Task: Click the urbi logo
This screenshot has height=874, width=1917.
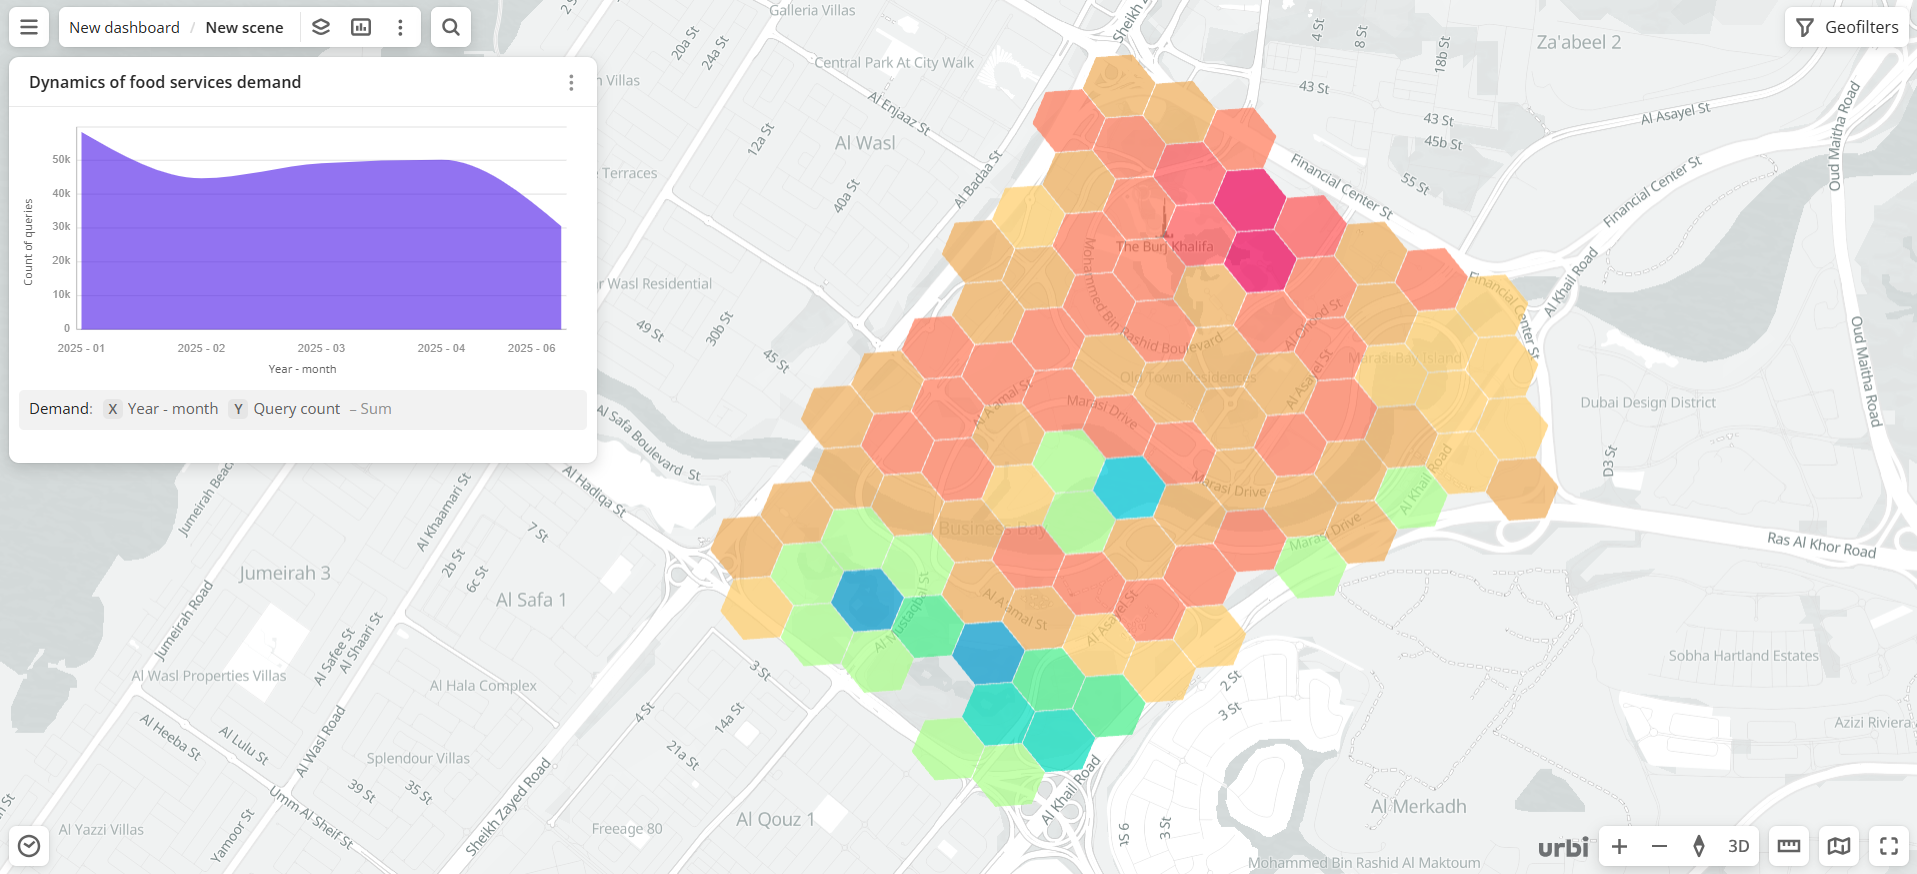Action: pyautogui.click(x=1562, y=847)
